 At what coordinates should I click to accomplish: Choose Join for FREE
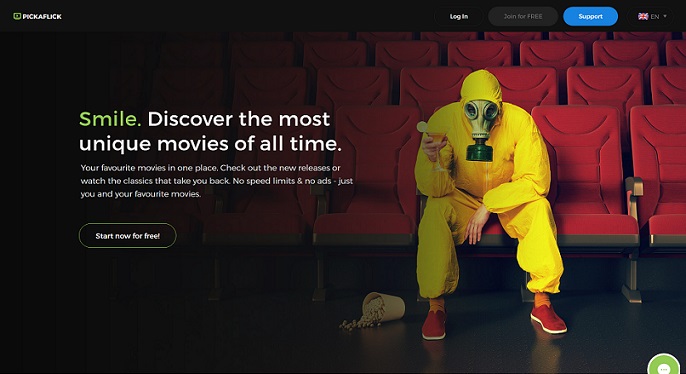pos(523,16)
